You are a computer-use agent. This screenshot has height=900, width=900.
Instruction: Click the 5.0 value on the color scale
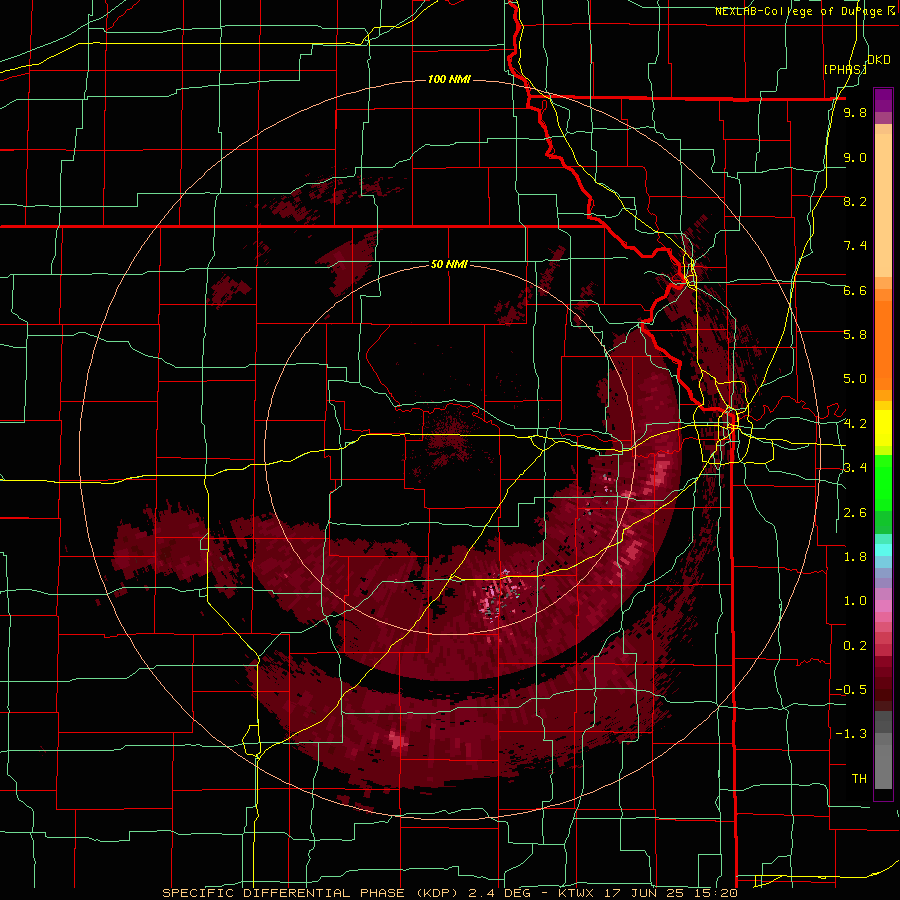[x=855, y=379]
